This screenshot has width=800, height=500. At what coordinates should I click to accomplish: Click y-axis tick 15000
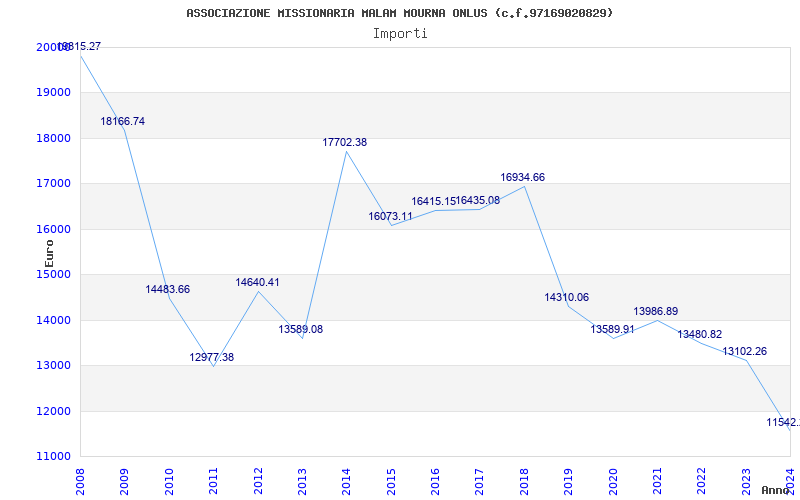pyautogui.click(x=53, y=274)
